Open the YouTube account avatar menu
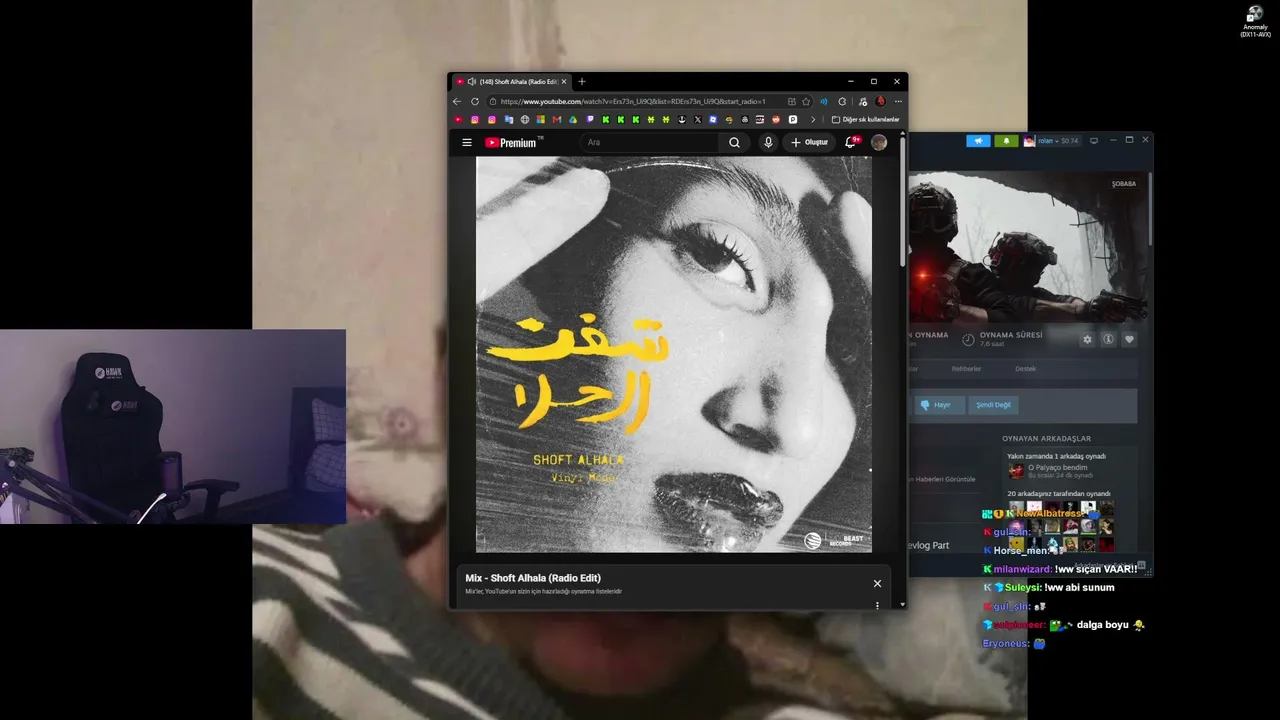This screenshot has width=1280, height=720. [x=879, y=143]
